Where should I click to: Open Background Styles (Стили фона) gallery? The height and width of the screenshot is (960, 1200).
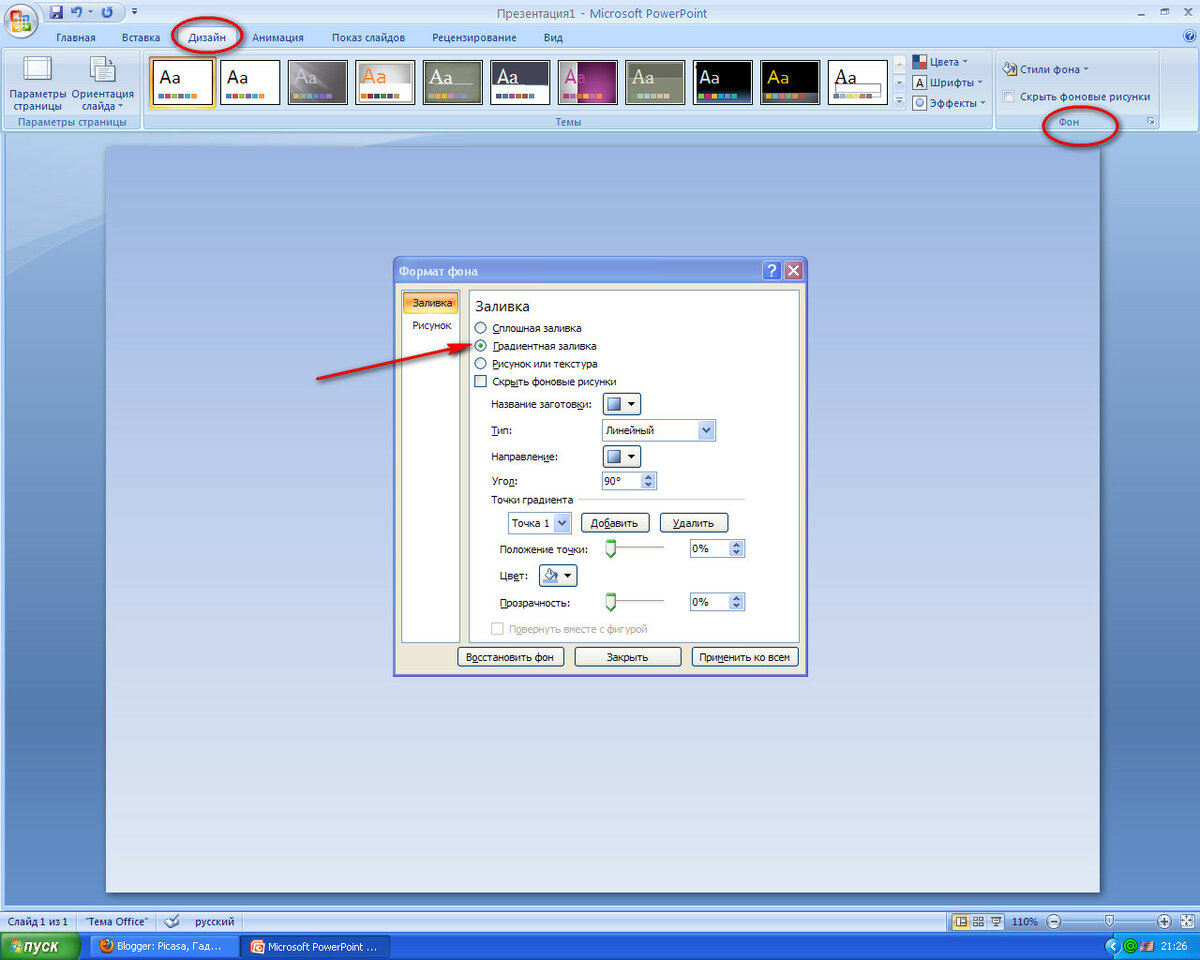tap(1046, 69)
